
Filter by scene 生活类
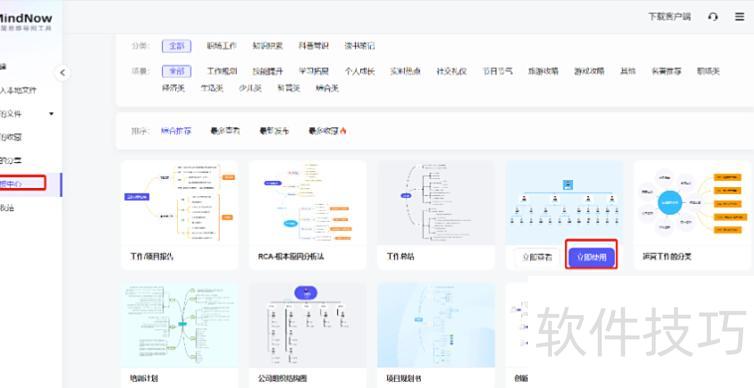point(212,88)
